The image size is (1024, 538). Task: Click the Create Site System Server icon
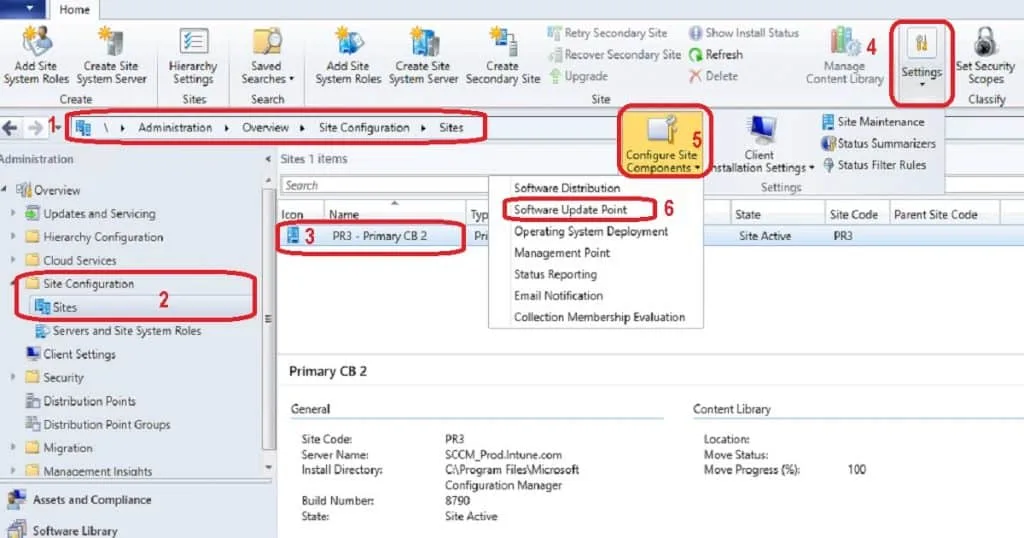point(112,42)
